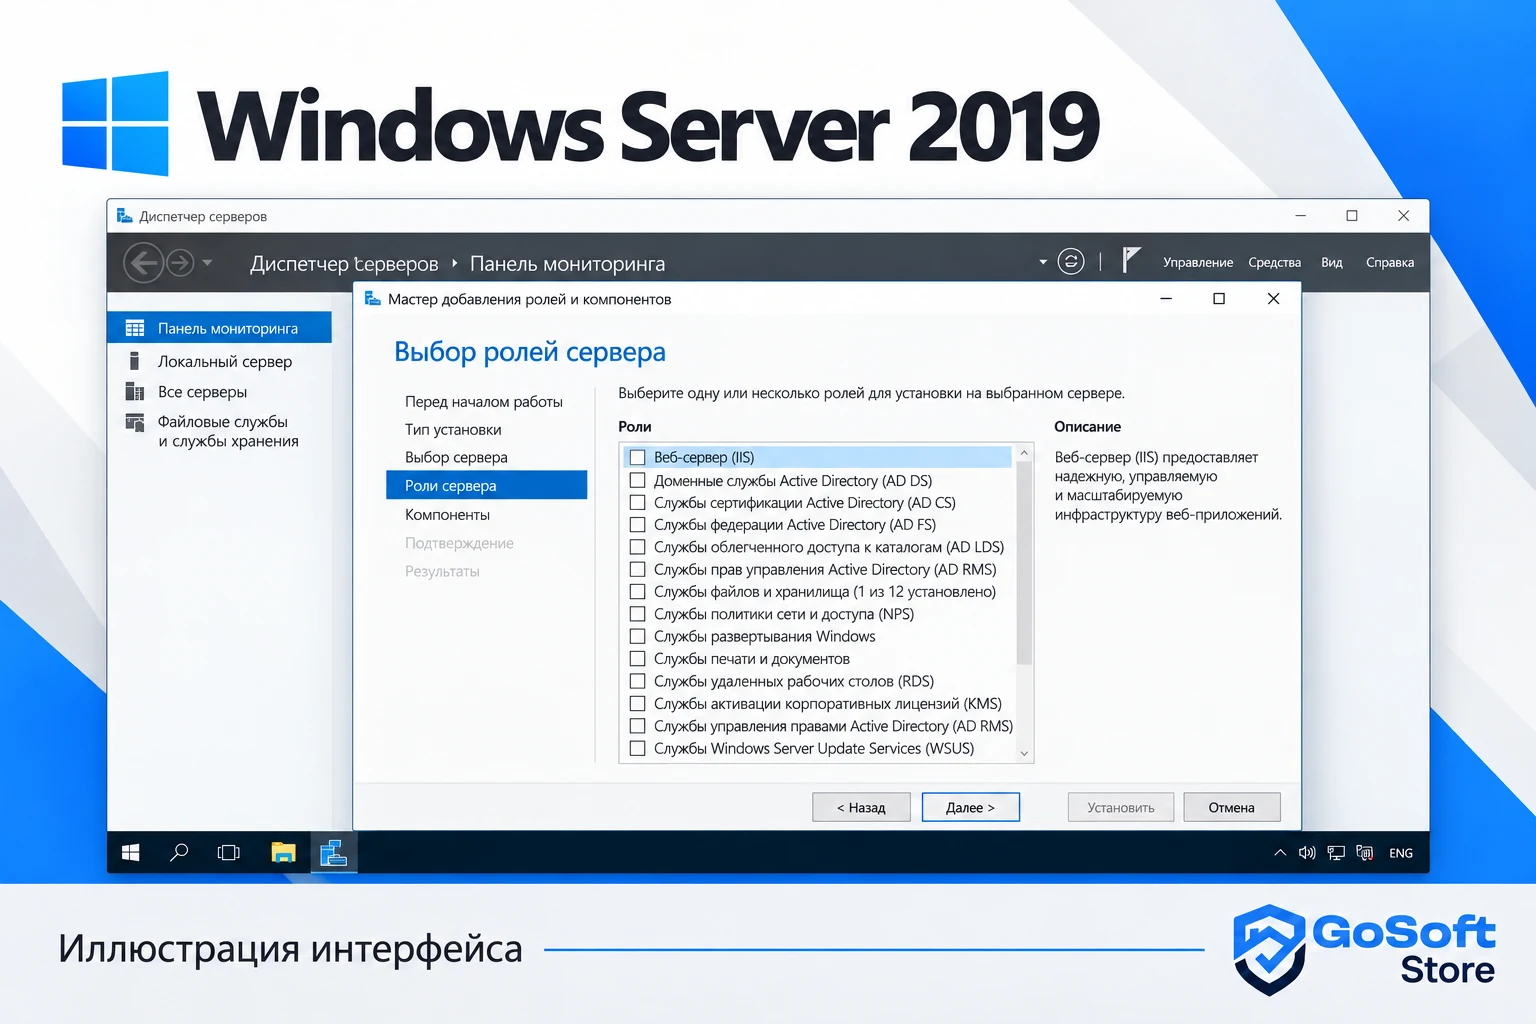The image size is (1536, 1024).
Task: Click the Отмена button
Action: (x=1231, y=807)
